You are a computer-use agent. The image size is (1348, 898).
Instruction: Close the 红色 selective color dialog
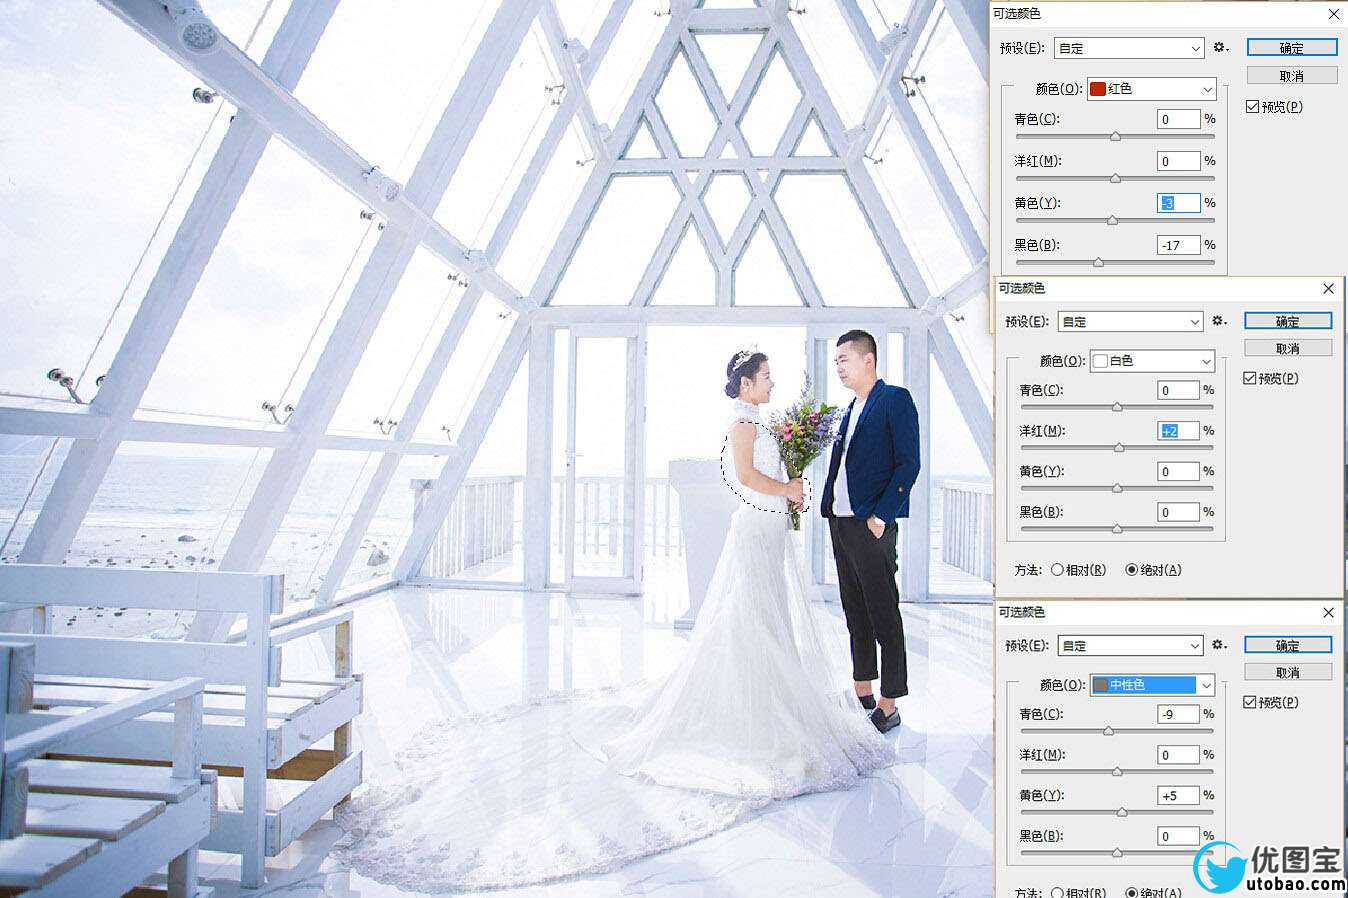point(1334,14)
